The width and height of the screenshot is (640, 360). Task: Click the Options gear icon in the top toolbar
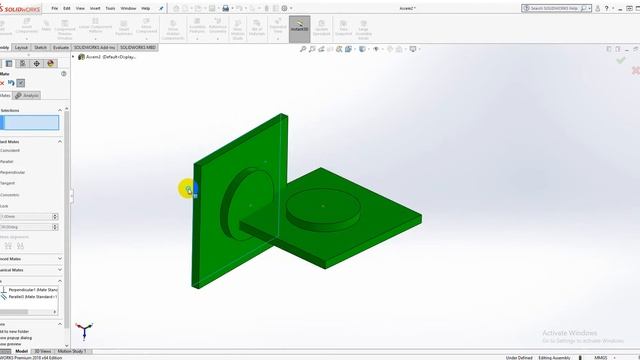284,8
